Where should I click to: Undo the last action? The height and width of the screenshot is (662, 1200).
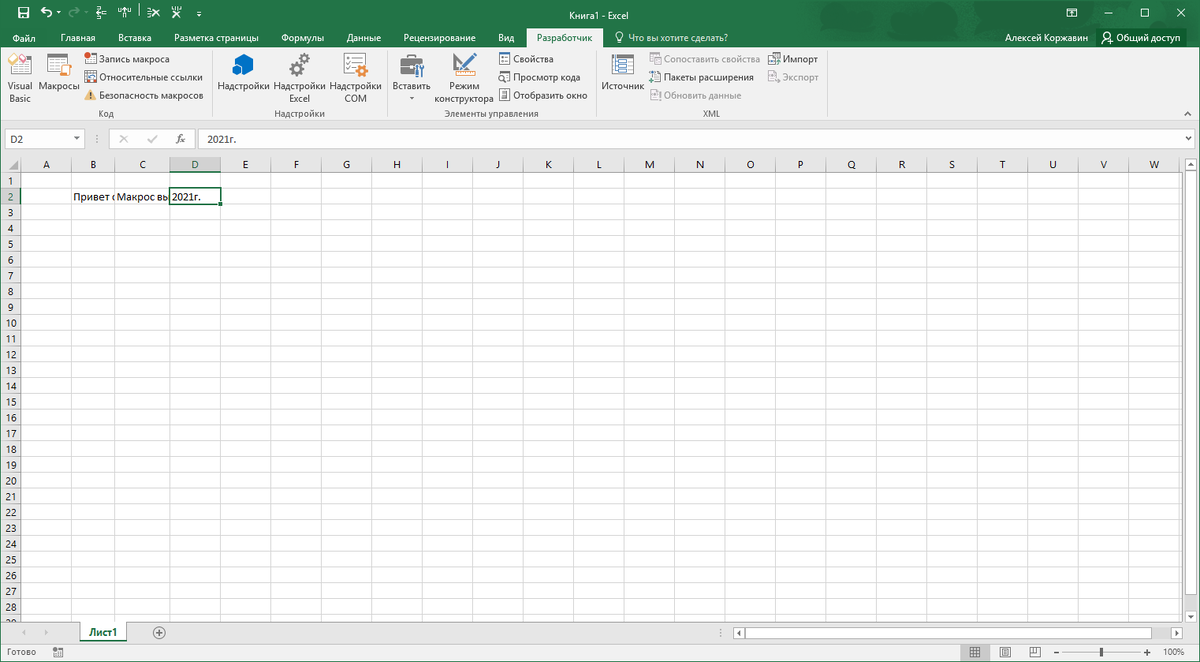46,13
